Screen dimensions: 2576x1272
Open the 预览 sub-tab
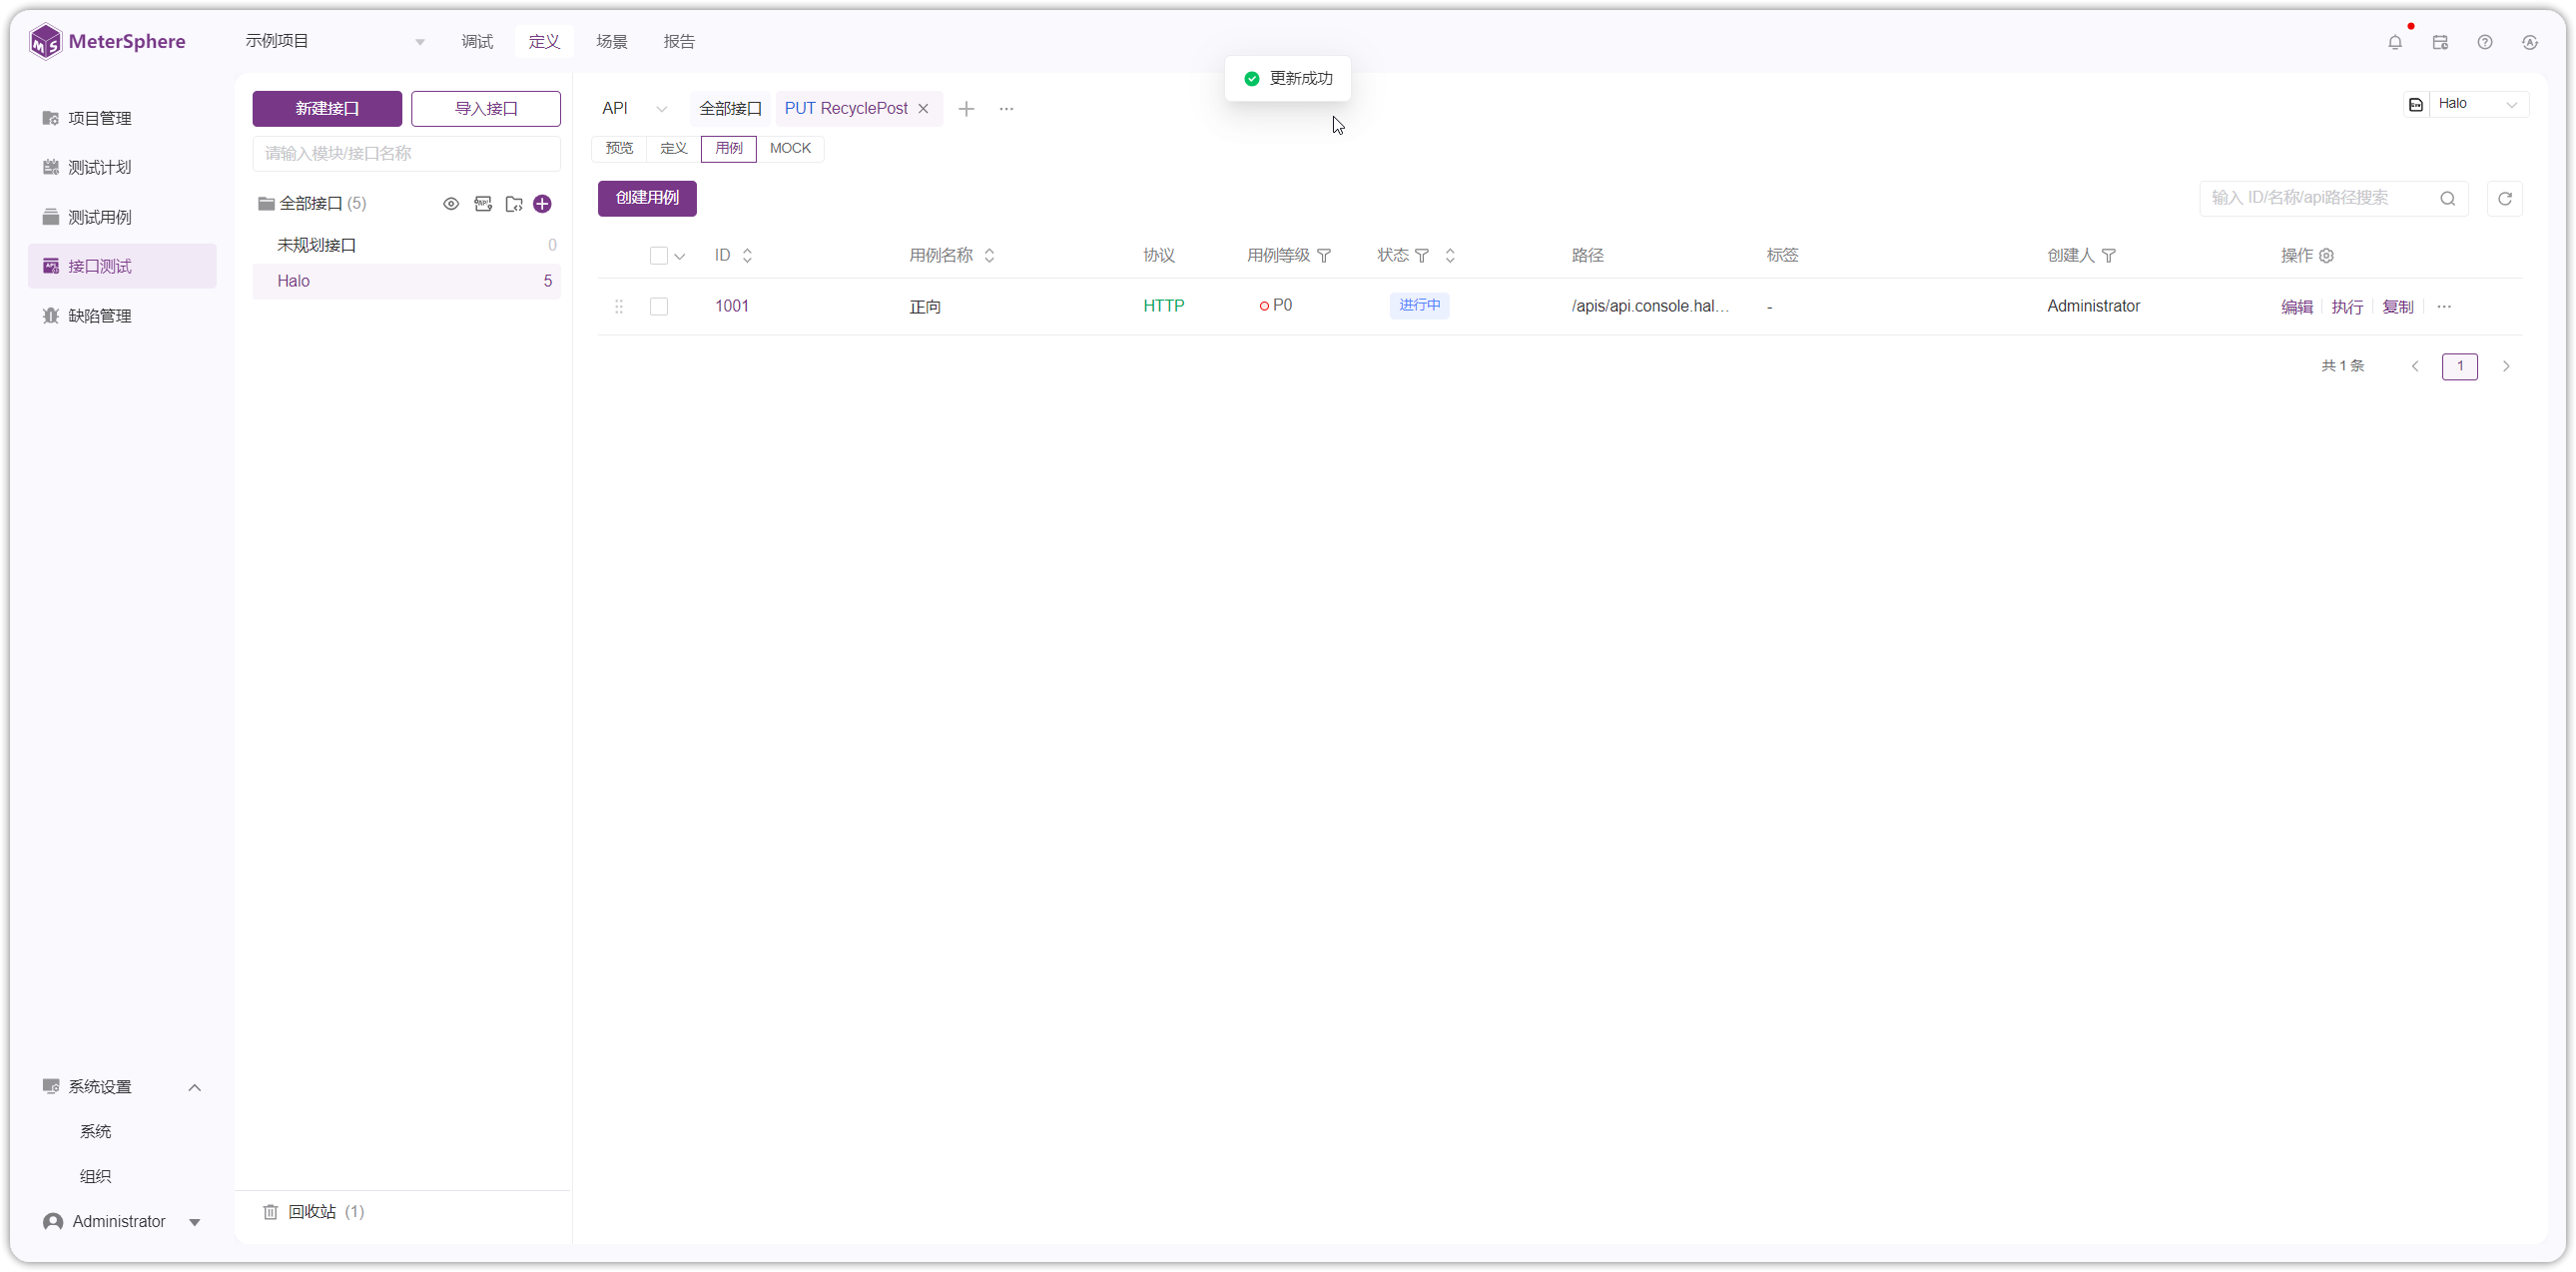click(619, 149)
